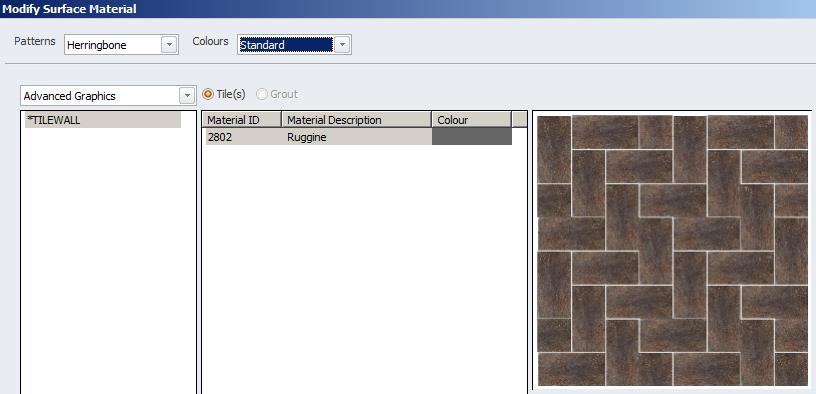The image size is (816, 394).
Task: Select the Tile(s) radio button
Action: pyautogui.click(x=208, y=94)
